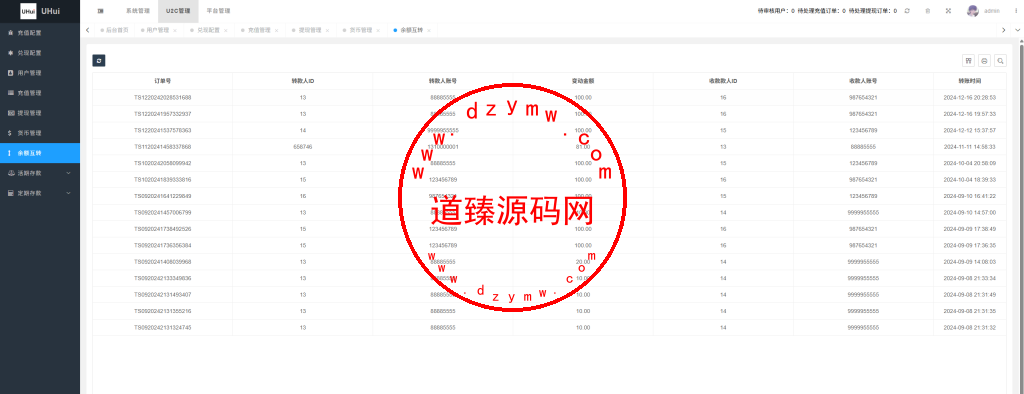Open 货币管理 in the sidebar
1024x394 pixels.
40,133
